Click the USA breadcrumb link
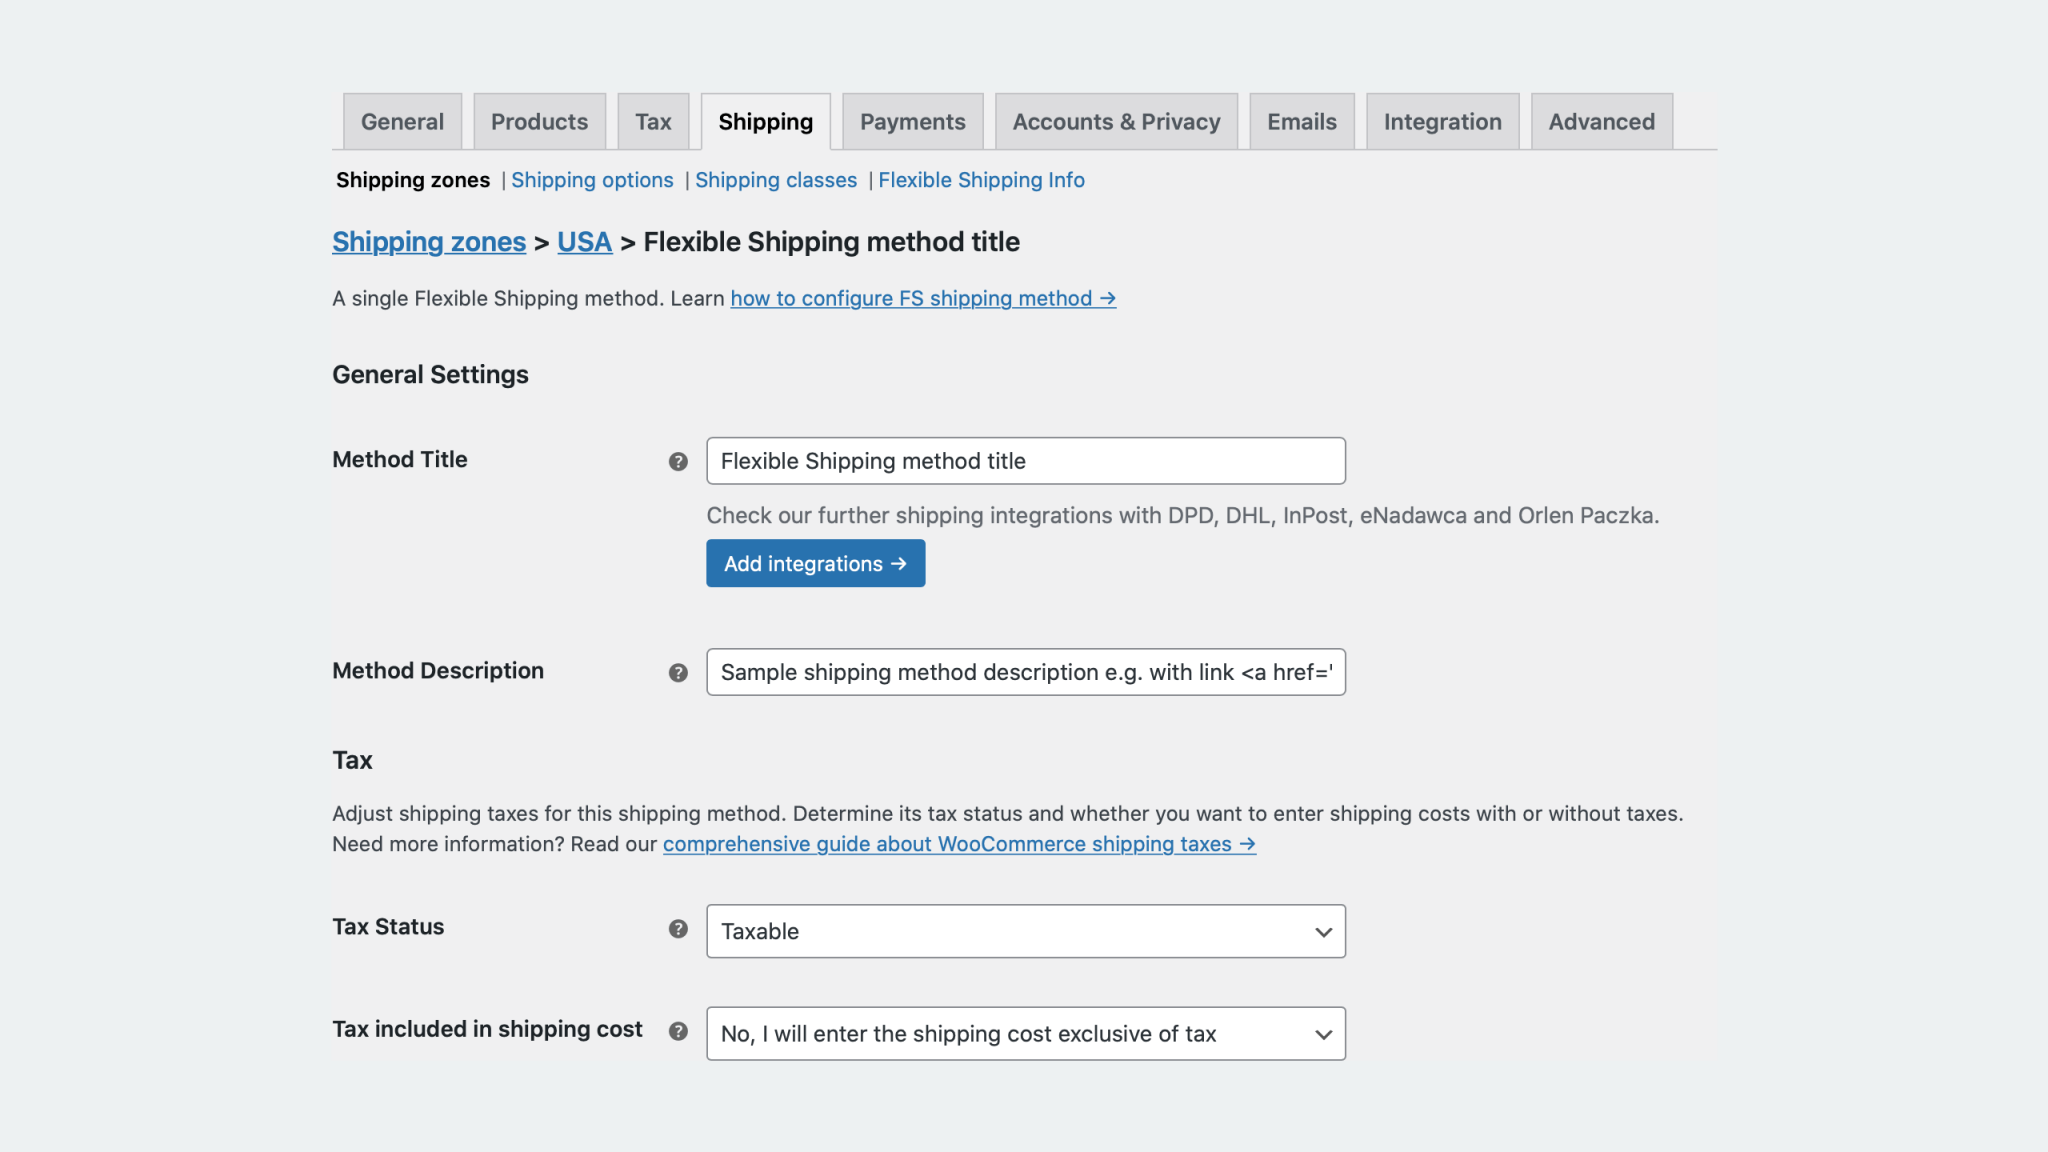The image size is (2048, 1152). point(584,241)
